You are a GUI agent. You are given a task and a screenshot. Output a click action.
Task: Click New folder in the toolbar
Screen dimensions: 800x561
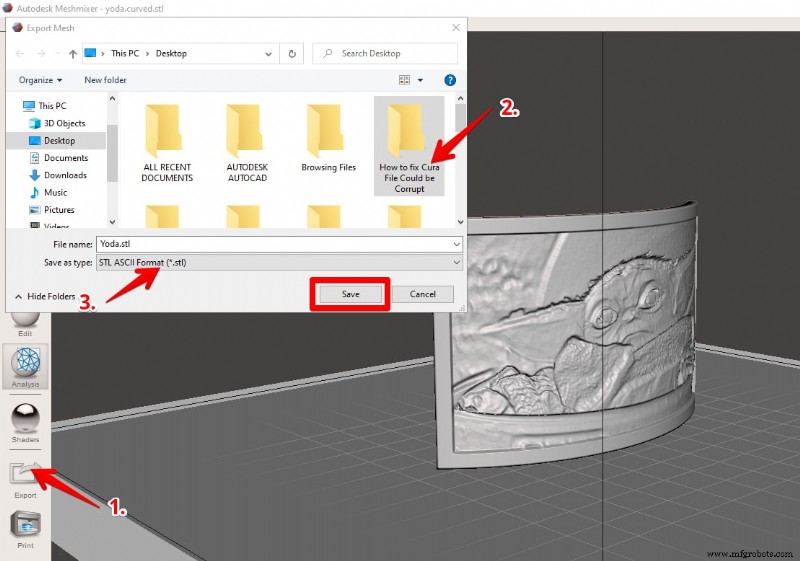[x=105, y=80]
